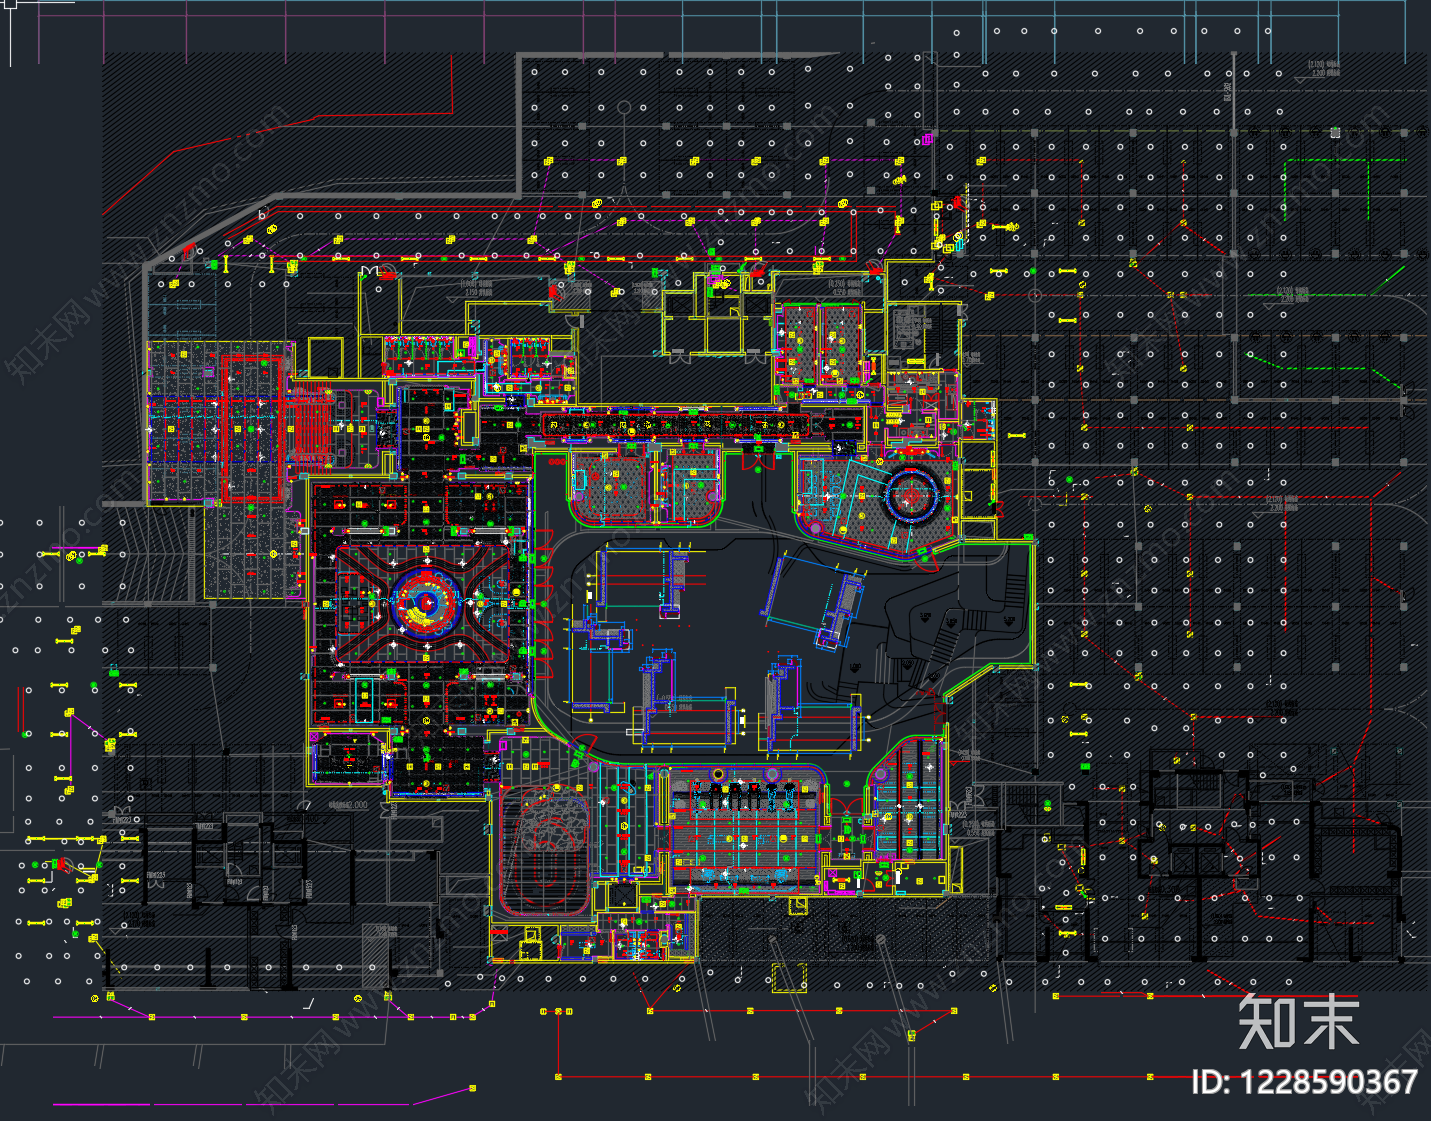
Task: Select the oval track-shaped room outline
Action: [x=544, y=849]
